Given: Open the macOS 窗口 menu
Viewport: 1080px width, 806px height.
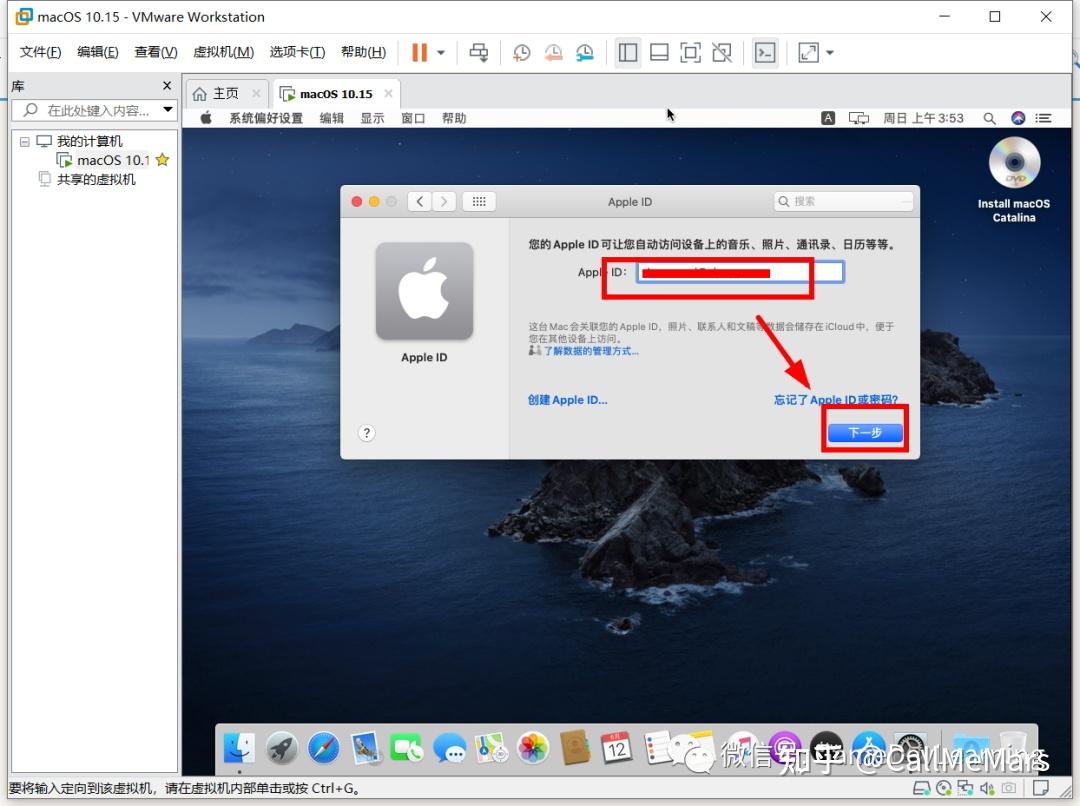Looking at the screenshot, I should [413, 118].
